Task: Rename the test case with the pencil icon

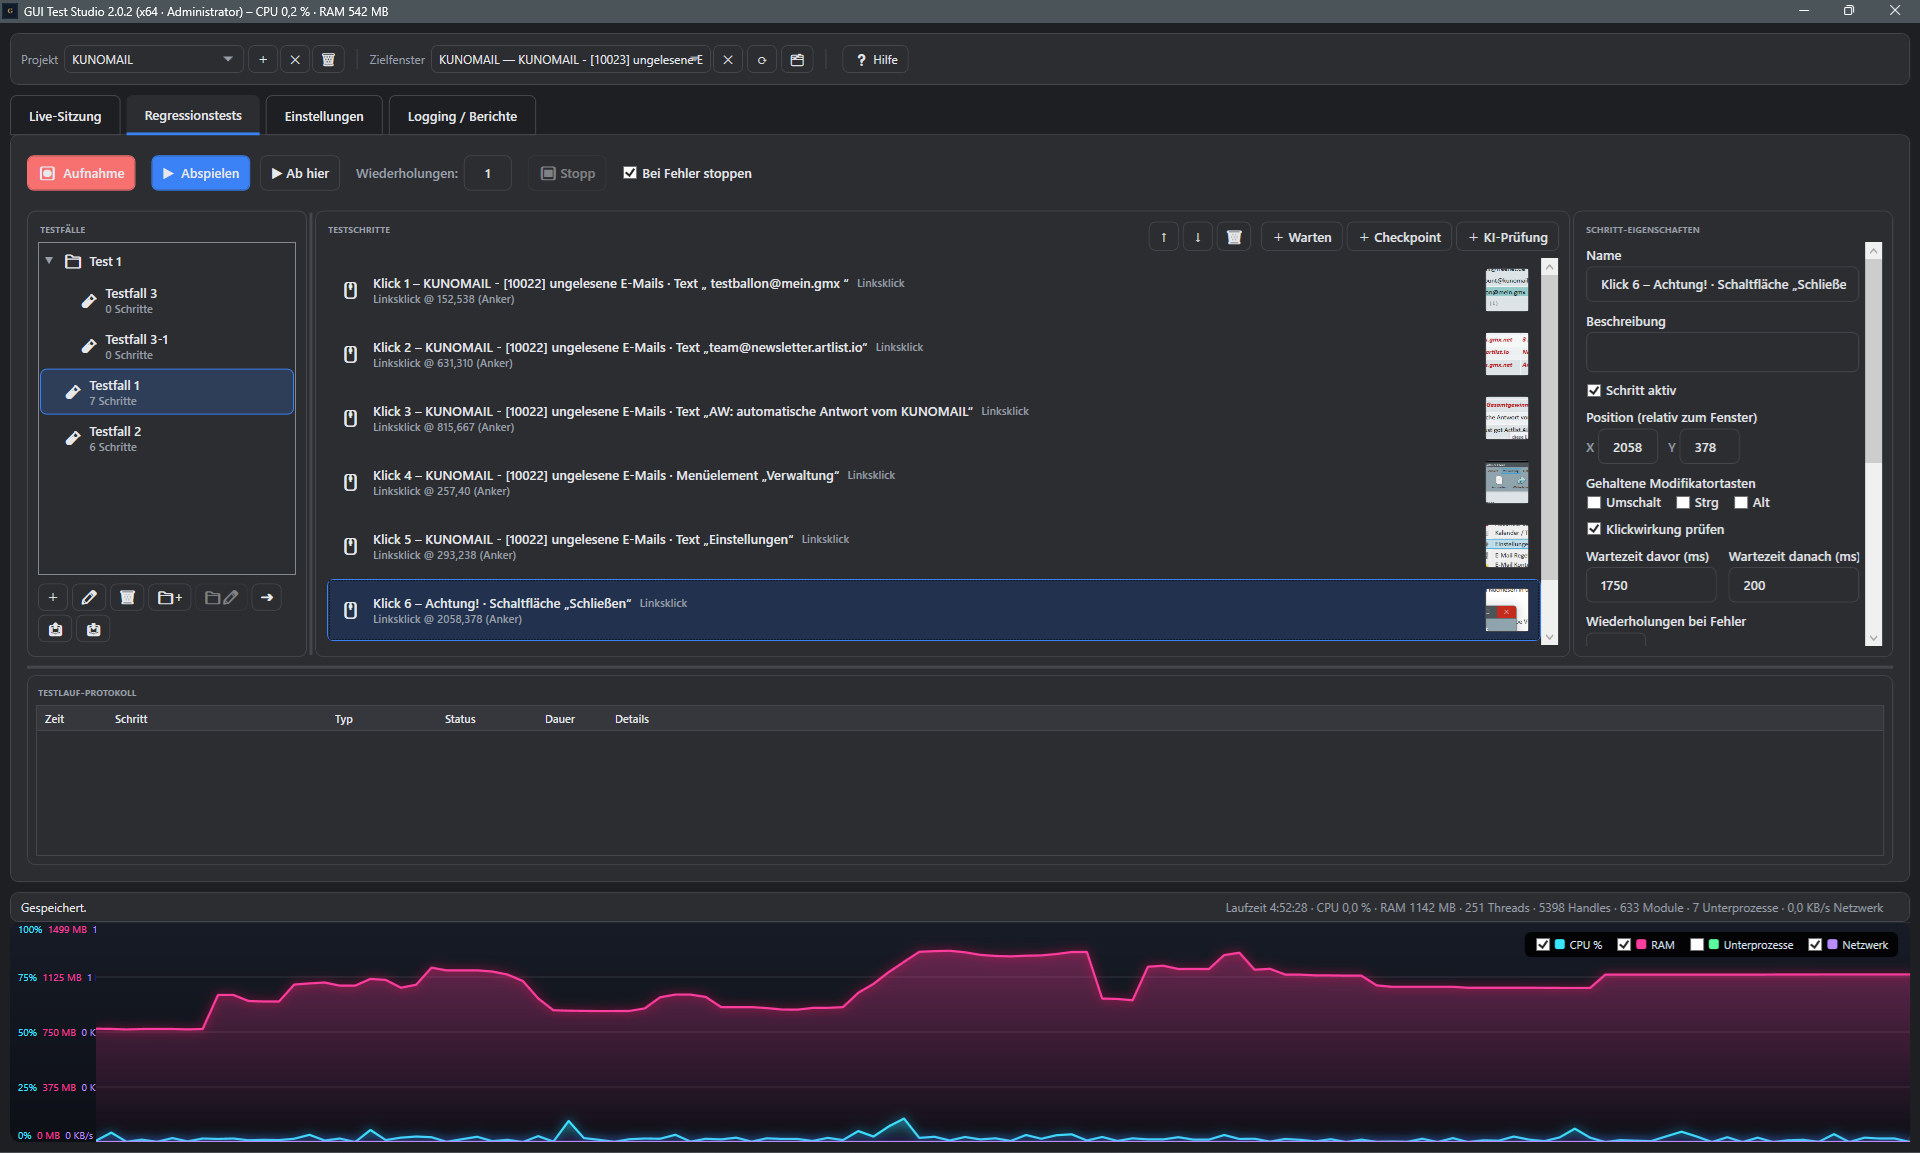Action: pyautogui.click(x=89, y=598)
